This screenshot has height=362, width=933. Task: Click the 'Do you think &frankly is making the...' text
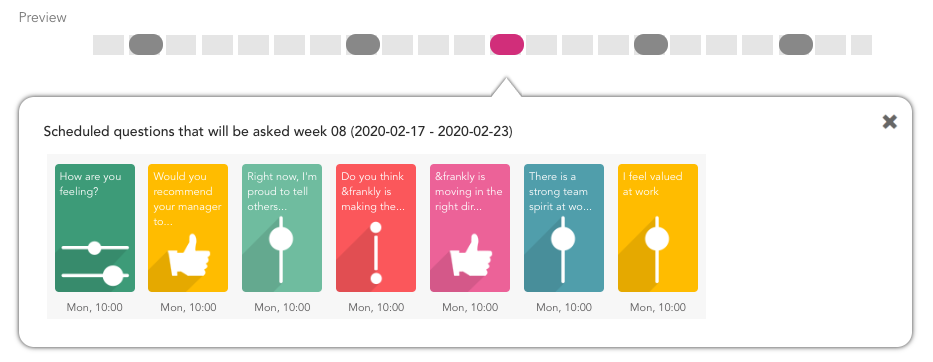click(x=372, y=192)
